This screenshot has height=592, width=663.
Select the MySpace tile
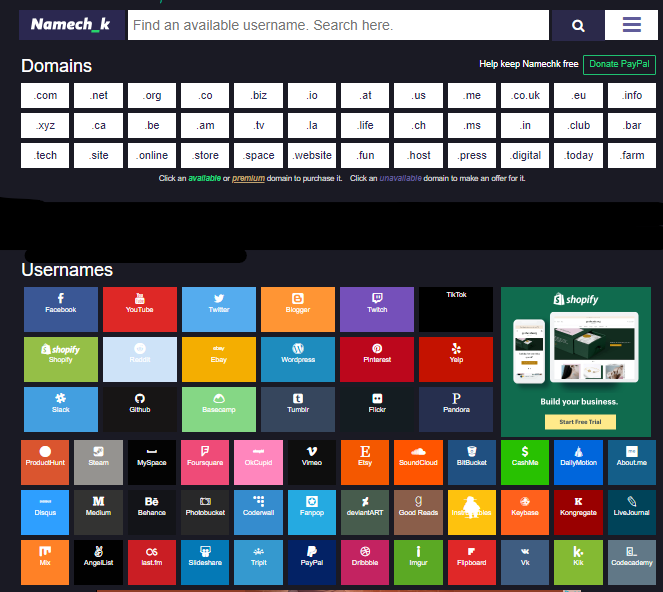pos(152,463)
